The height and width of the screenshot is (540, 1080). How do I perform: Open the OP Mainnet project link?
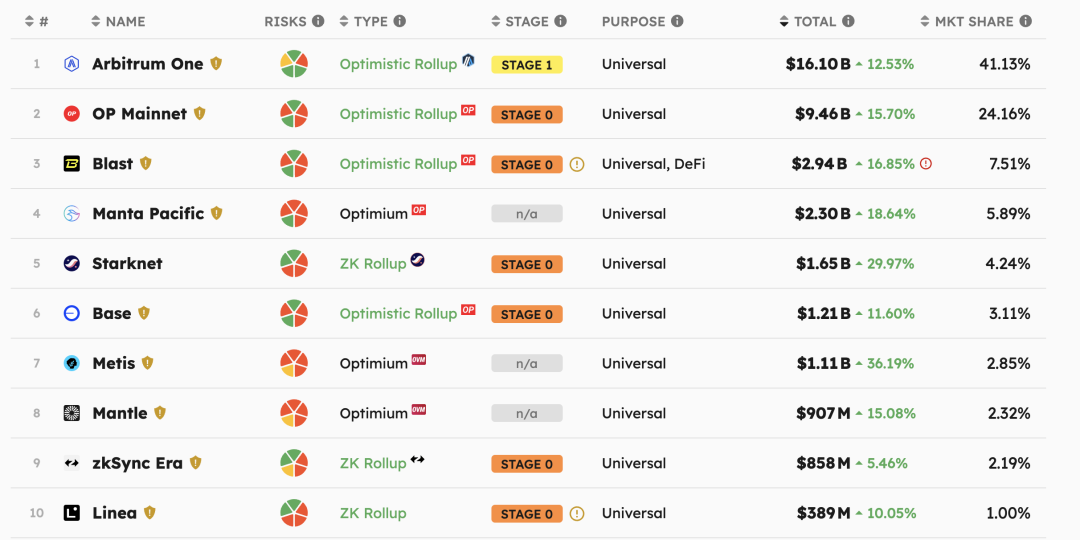(x=140, y=114)
